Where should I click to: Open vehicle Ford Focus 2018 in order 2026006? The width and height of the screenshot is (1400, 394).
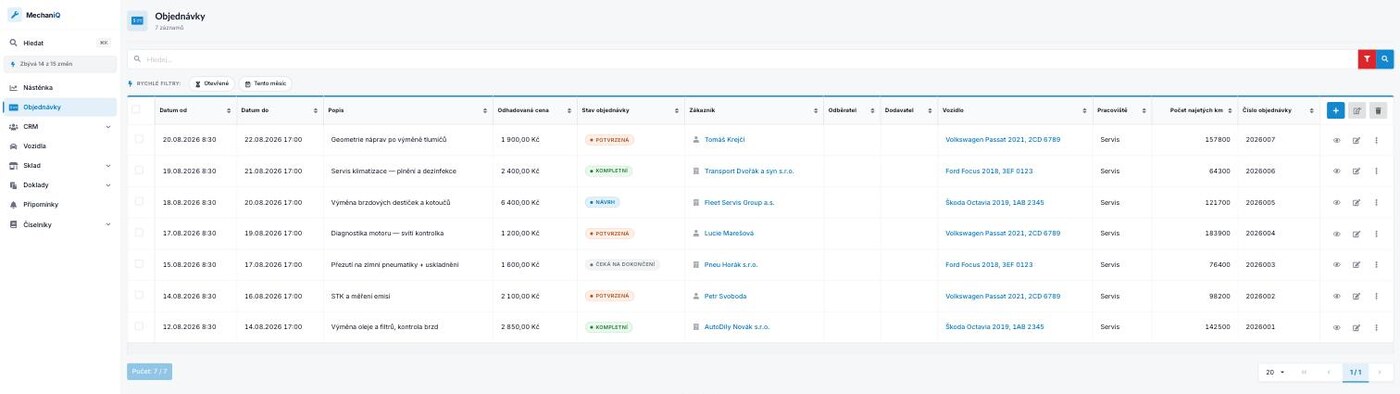coord(989,171)
